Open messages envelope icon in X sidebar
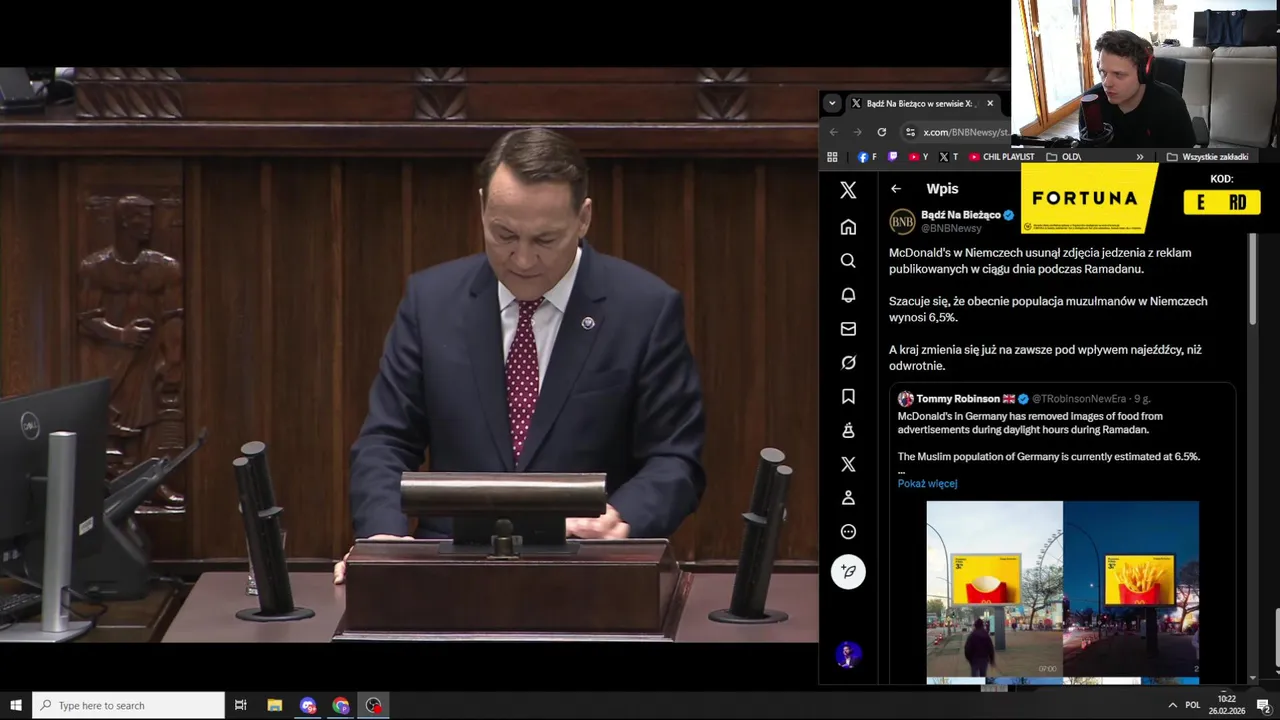The width and height of the screenshot is (1280, 720). tap(848, 329)
